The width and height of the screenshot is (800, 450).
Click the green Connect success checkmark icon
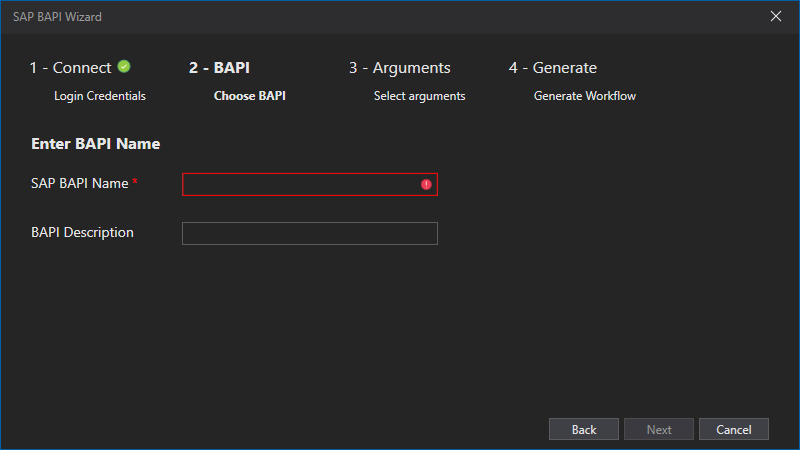(x=124, y=66)
